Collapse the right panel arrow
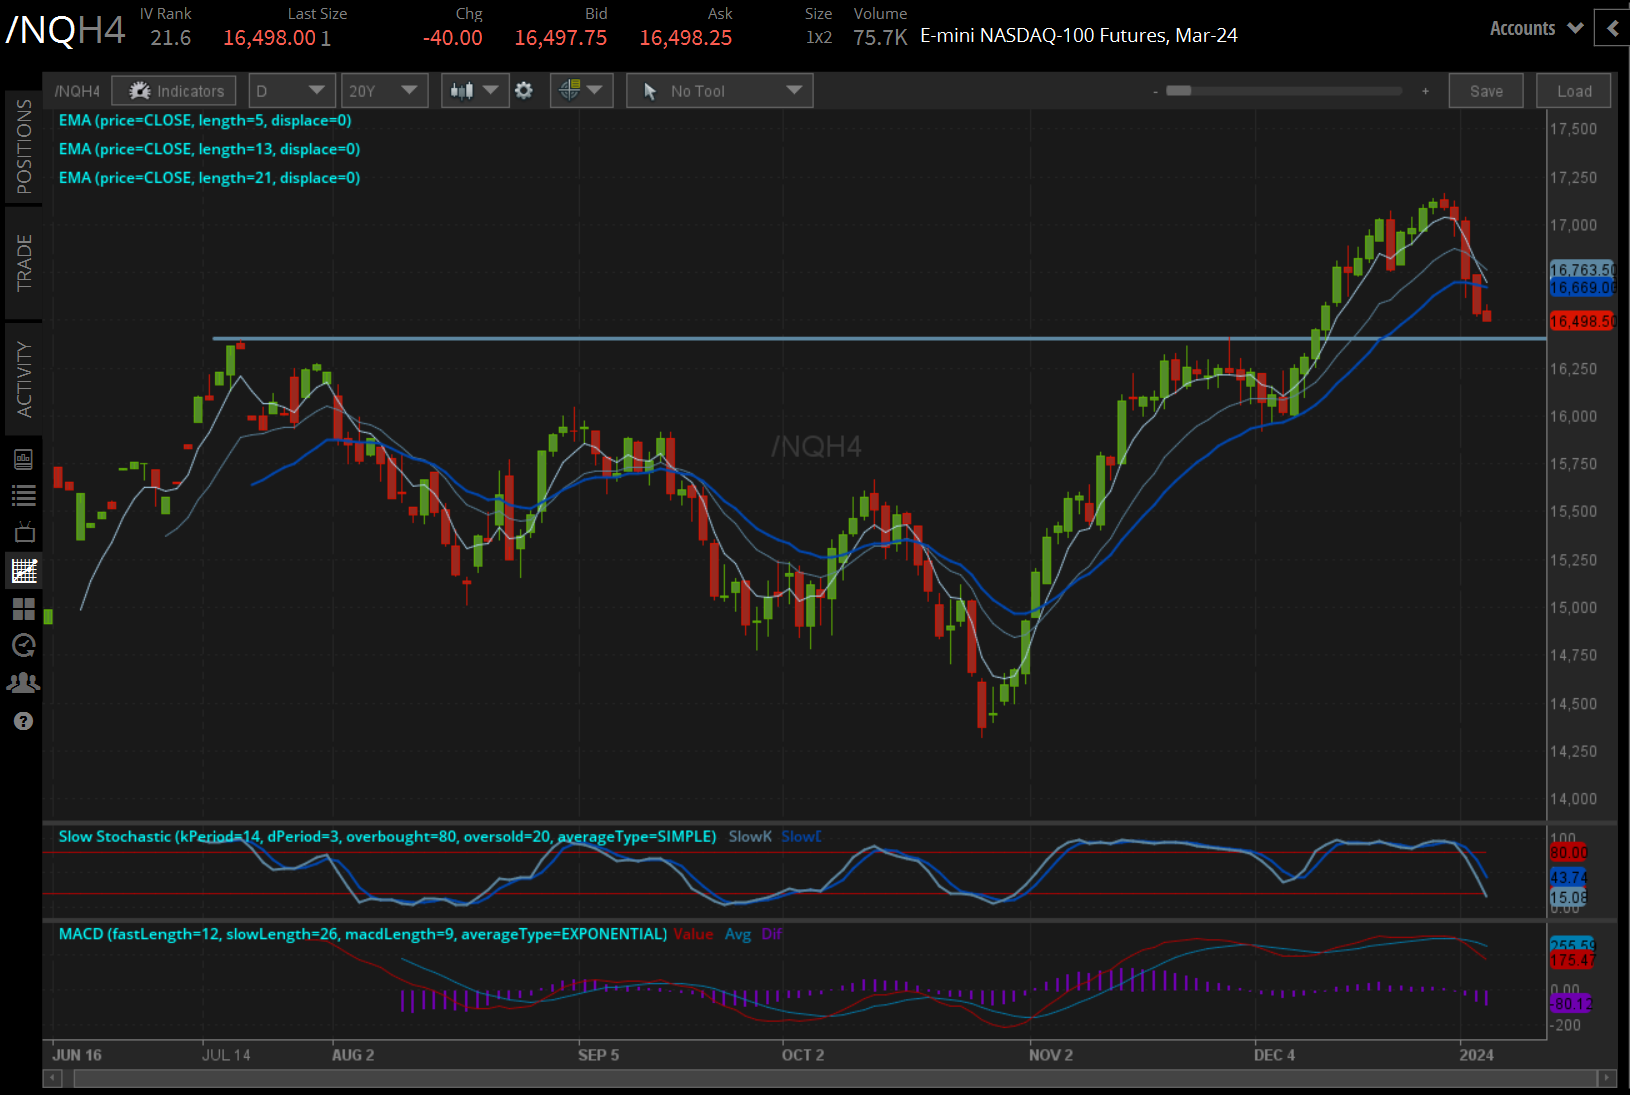The height and width of the screenshot is (1095, 1630). coord(1611,28)
